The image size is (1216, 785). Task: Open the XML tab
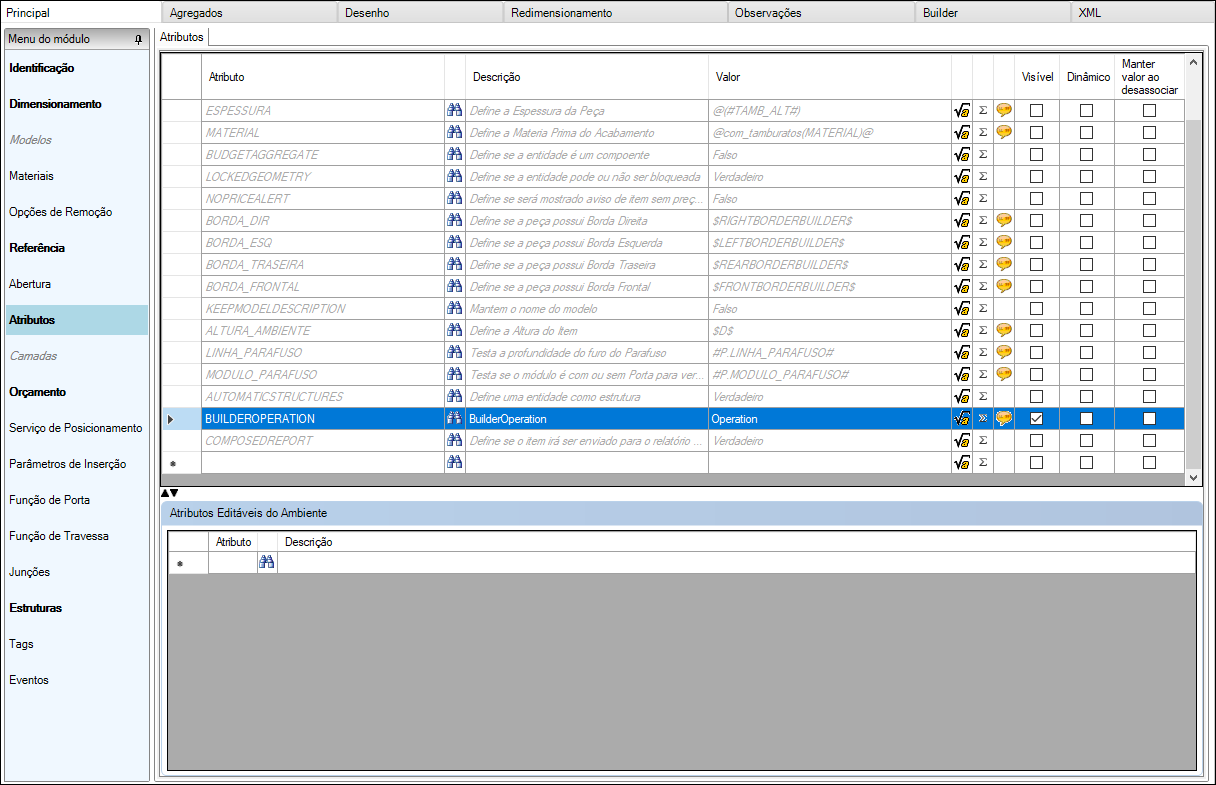1089,13
